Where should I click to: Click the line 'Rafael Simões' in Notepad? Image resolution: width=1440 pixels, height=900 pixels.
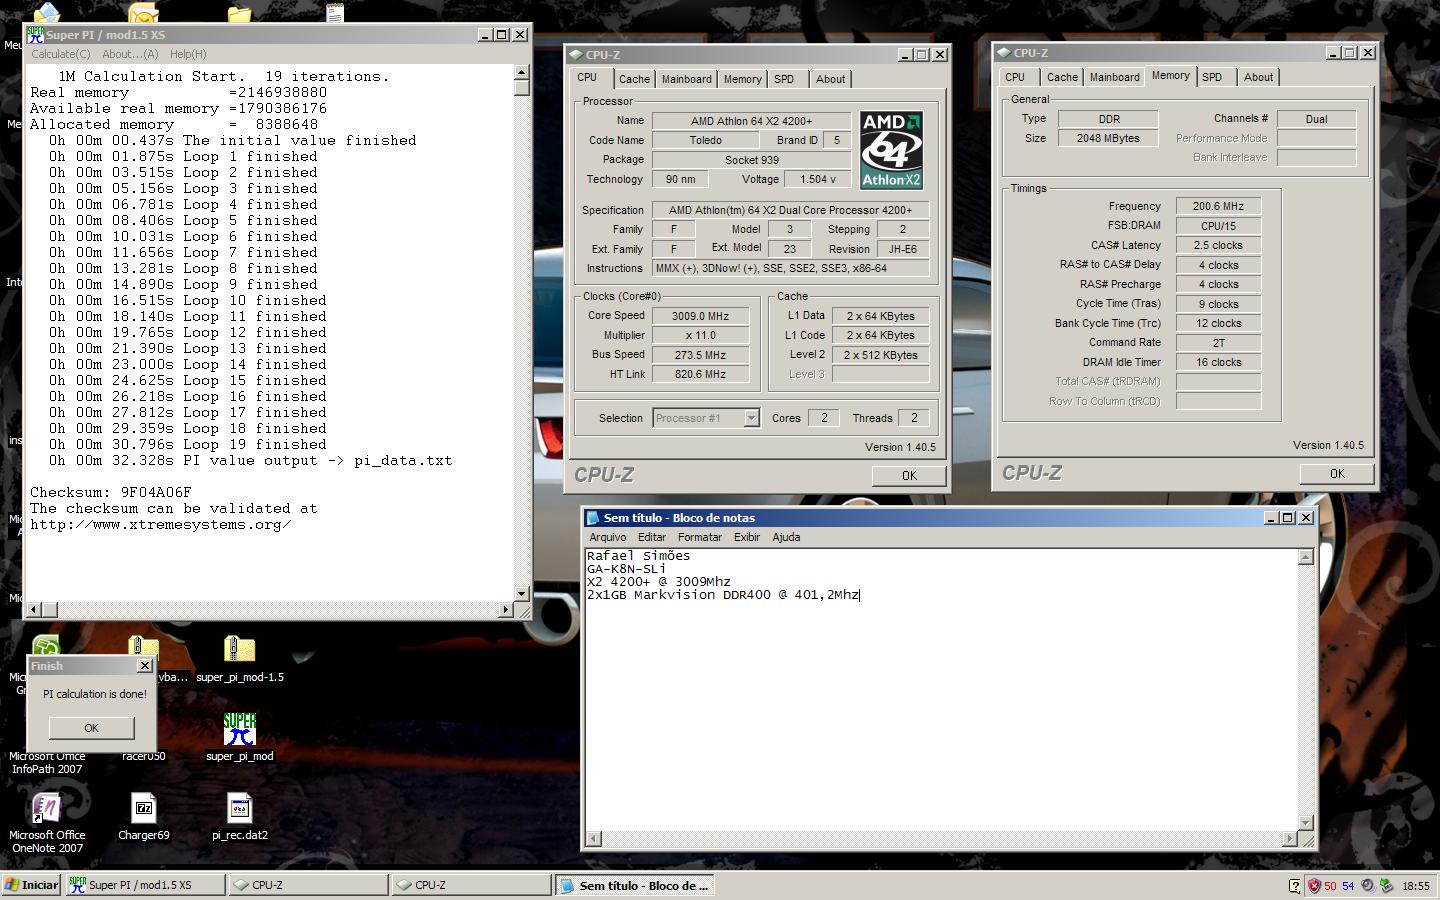638,555
